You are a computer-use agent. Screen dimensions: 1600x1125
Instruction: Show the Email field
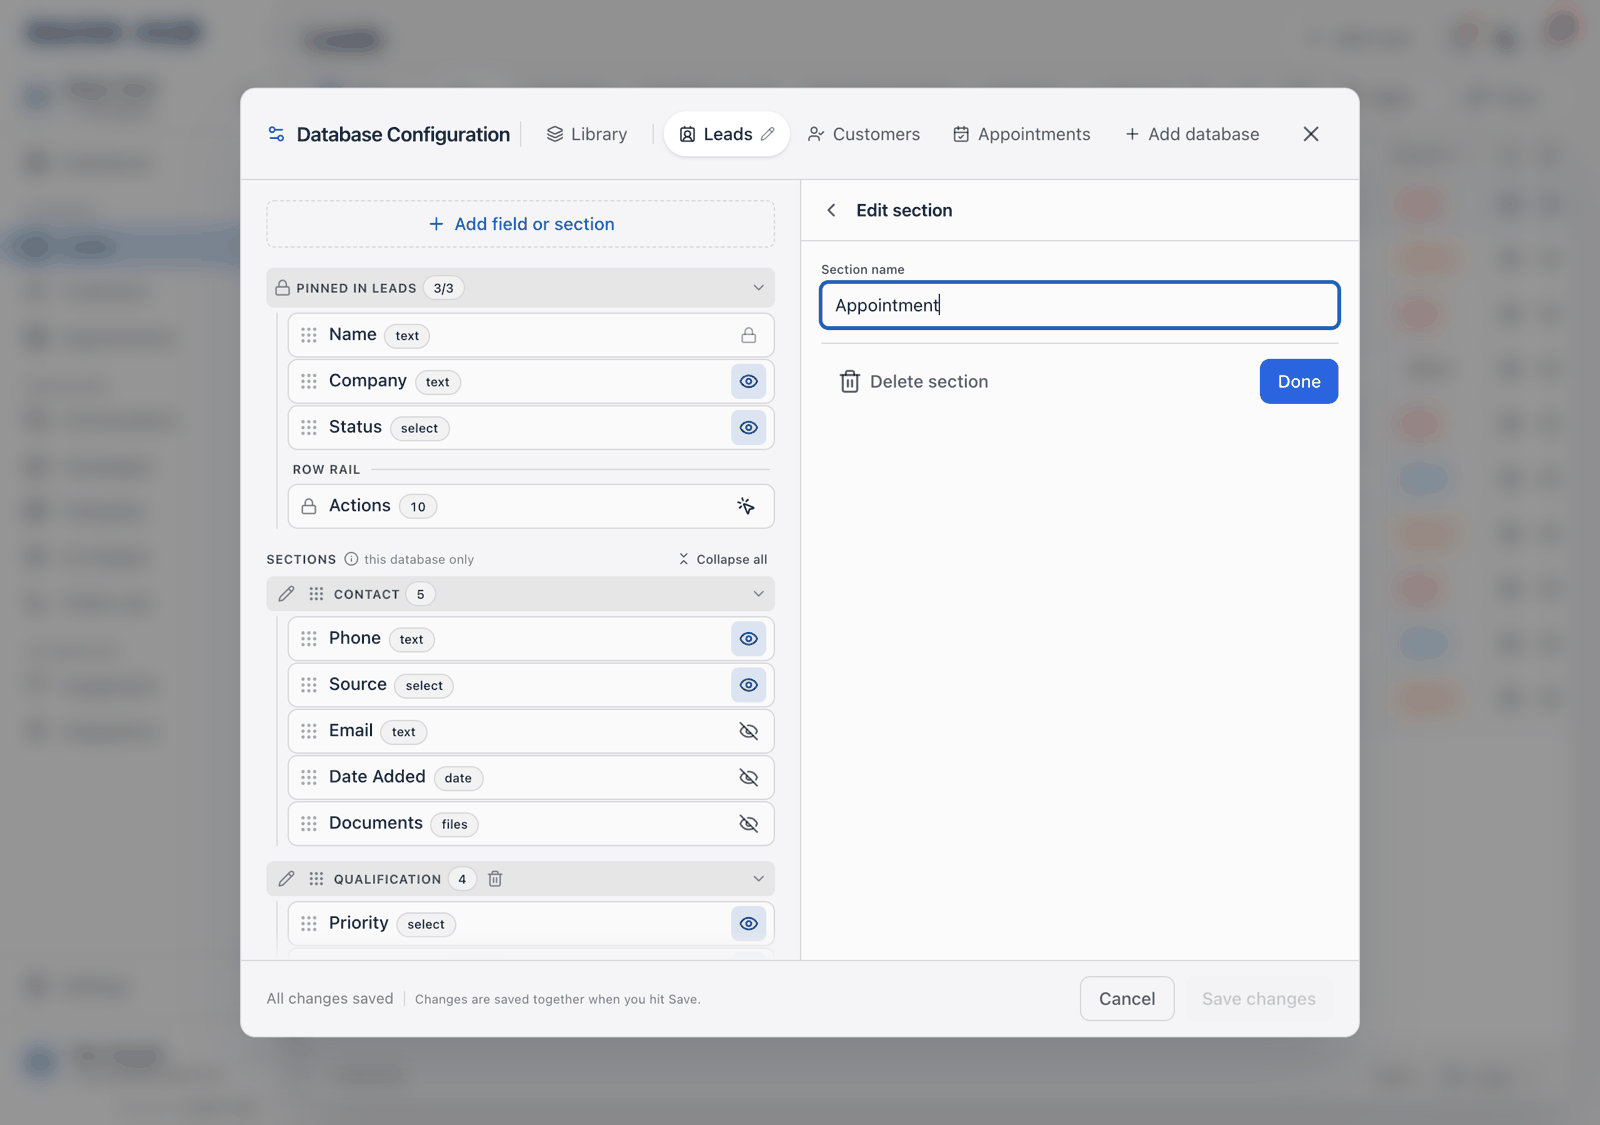(748, 731)
